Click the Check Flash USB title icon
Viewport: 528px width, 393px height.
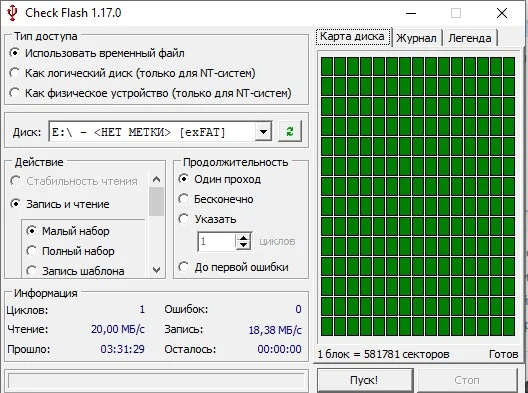(12, 13)
